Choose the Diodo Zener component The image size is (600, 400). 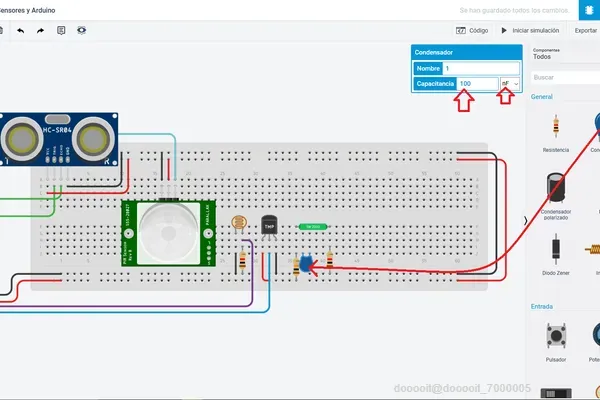[x=556, y=249]
